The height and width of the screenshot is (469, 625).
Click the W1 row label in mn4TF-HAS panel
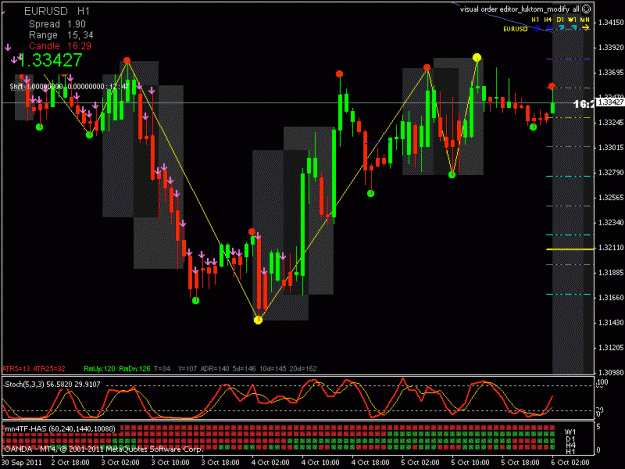click(x=570, y=432)
